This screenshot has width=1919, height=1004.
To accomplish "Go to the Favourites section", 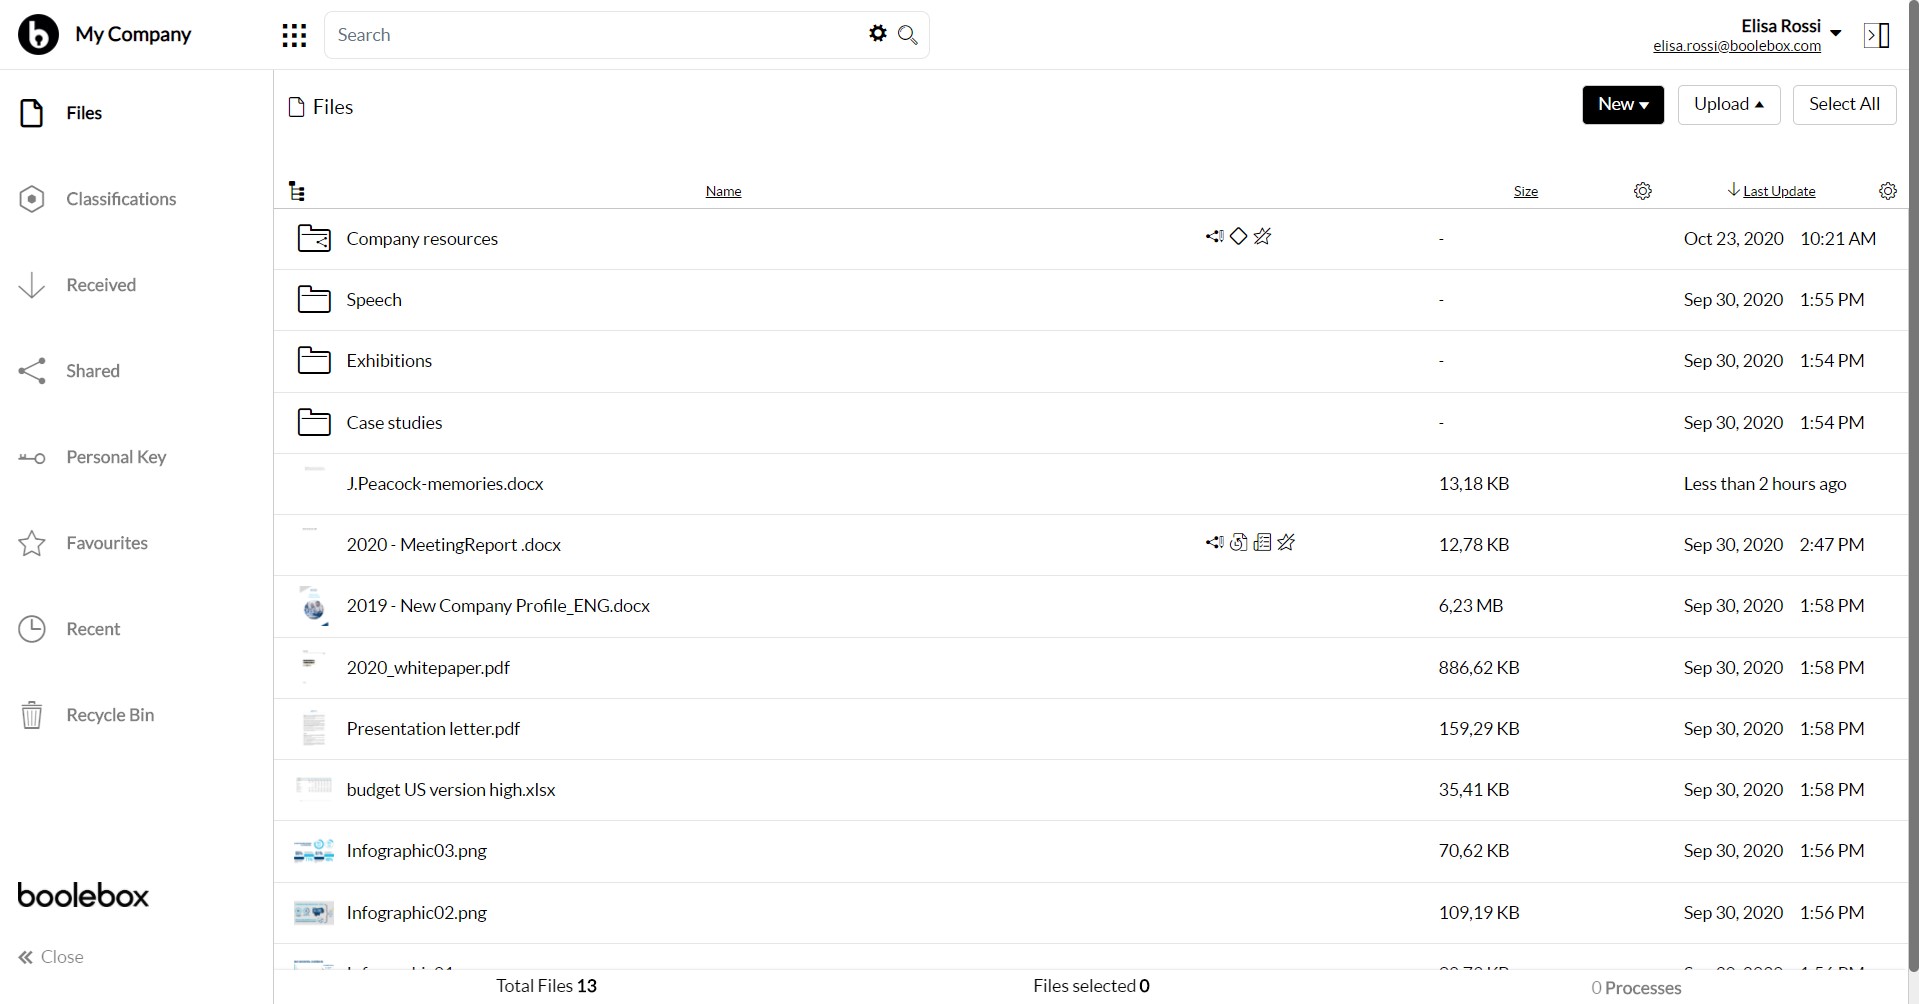I will [31, 542].
